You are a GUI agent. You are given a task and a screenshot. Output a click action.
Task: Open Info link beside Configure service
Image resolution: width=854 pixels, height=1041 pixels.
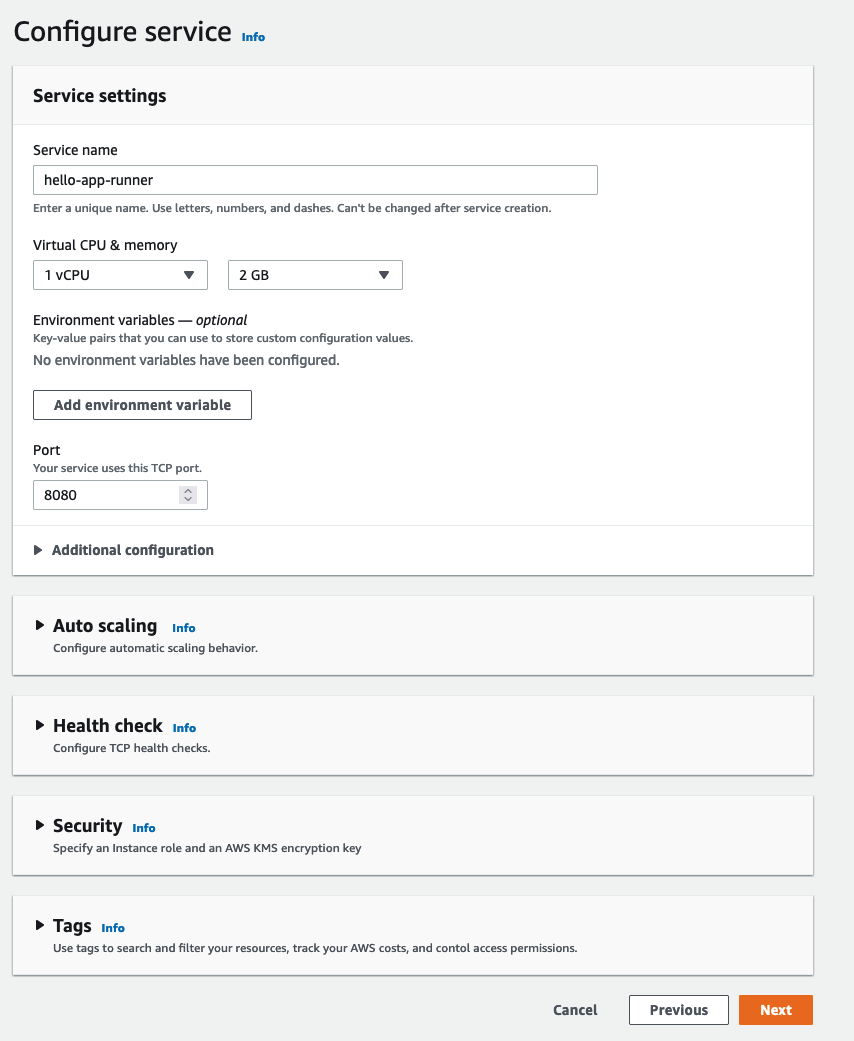pos(253,37)
